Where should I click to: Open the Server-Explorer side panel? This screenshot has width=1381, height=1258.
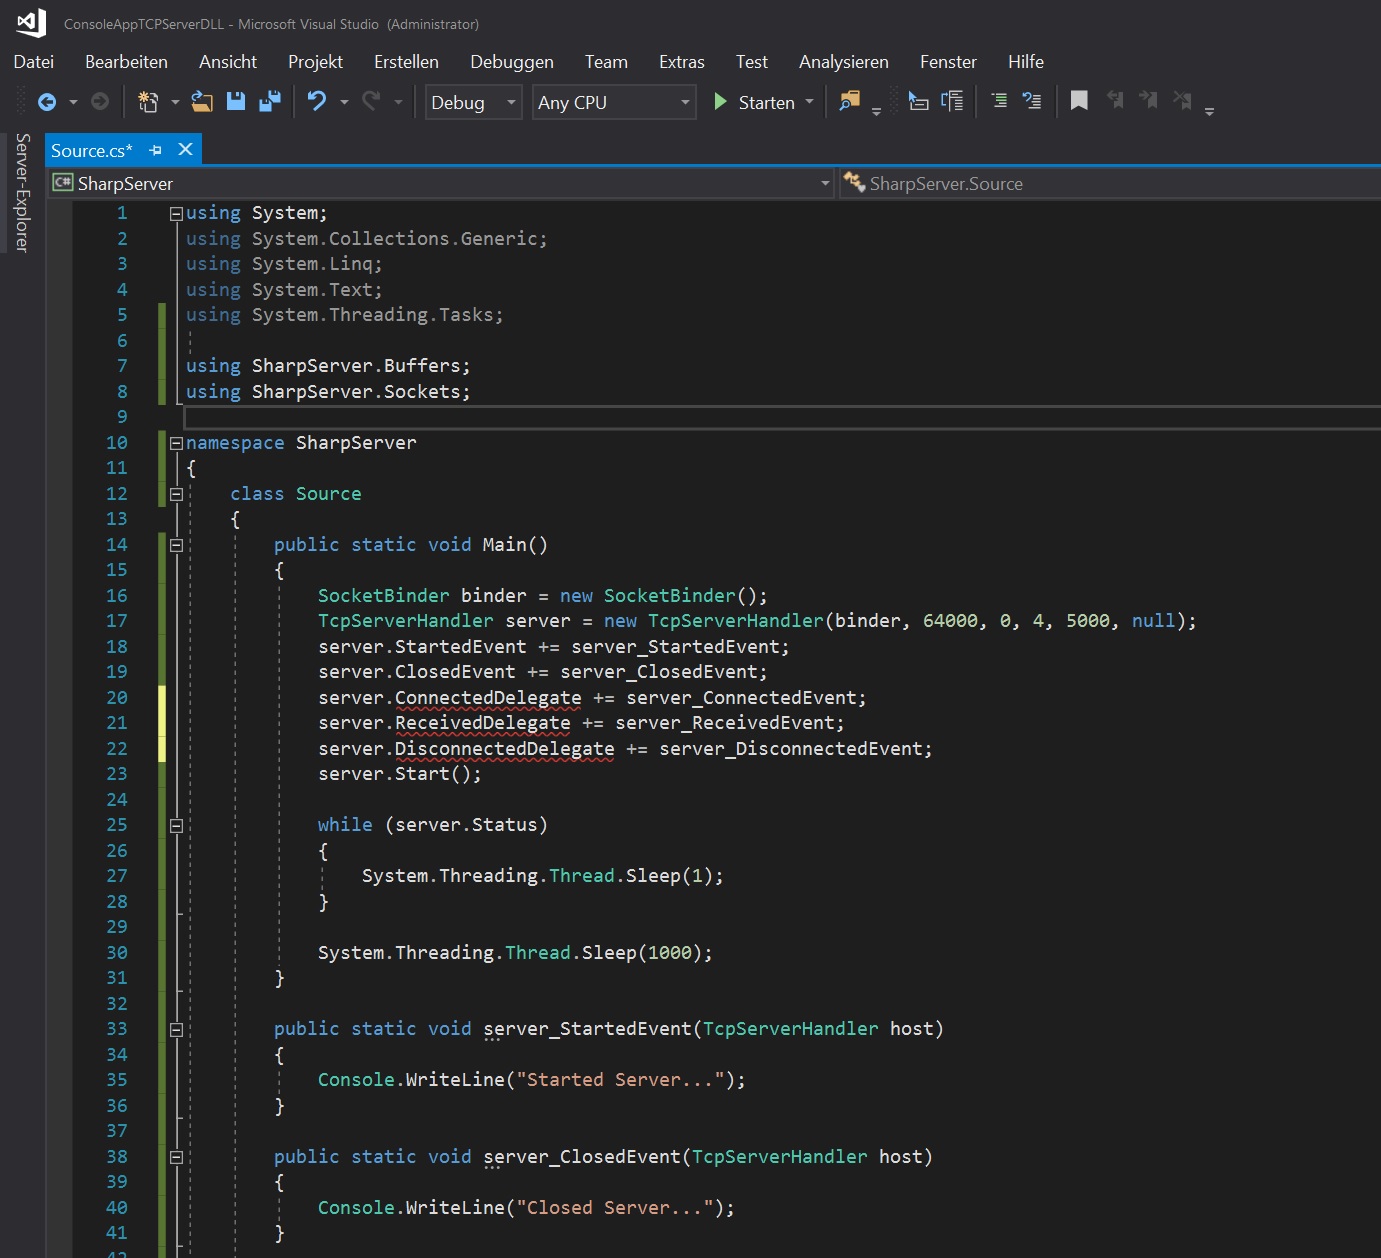coord(22,192)
